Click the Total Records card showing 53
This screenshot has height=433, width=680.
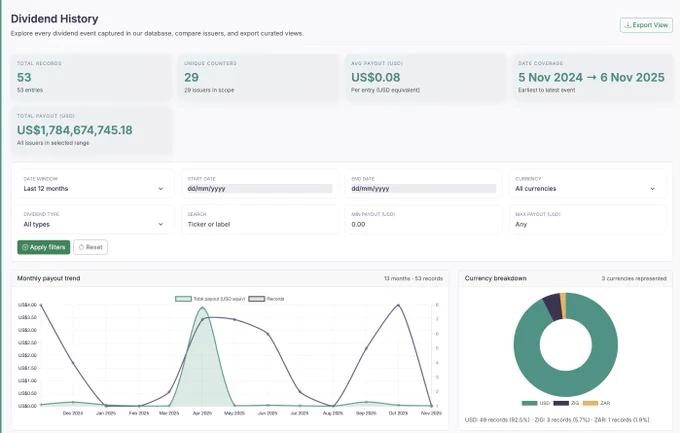[x=91, y=77]
